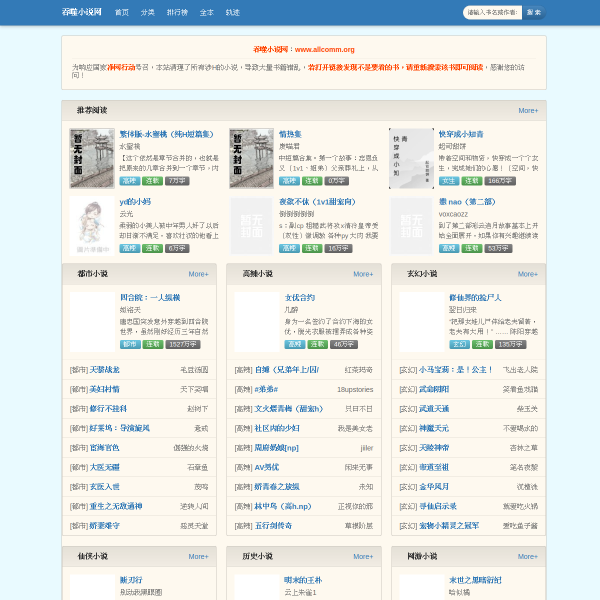Open the 宠物小精灵之冠军 list entry
600x600 pixels.
pos(449,526)
